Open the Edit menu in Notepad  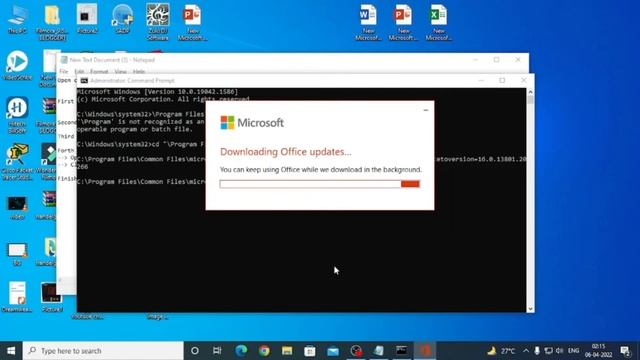(x=79, y=71)
